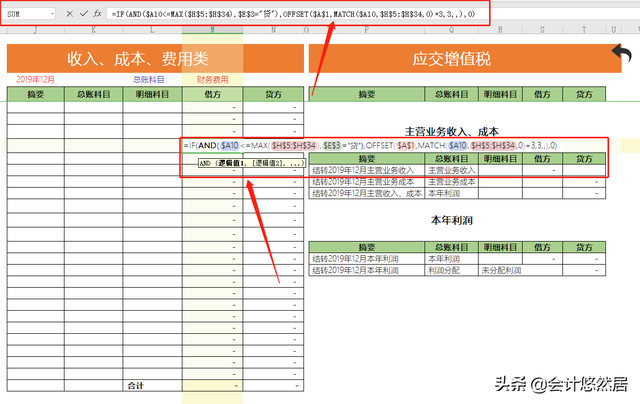Viewport: 640px width, 404px height.
Task: Select 本年利润 cell in 主营业务收入、成本 table
Action: coord(451,193)
